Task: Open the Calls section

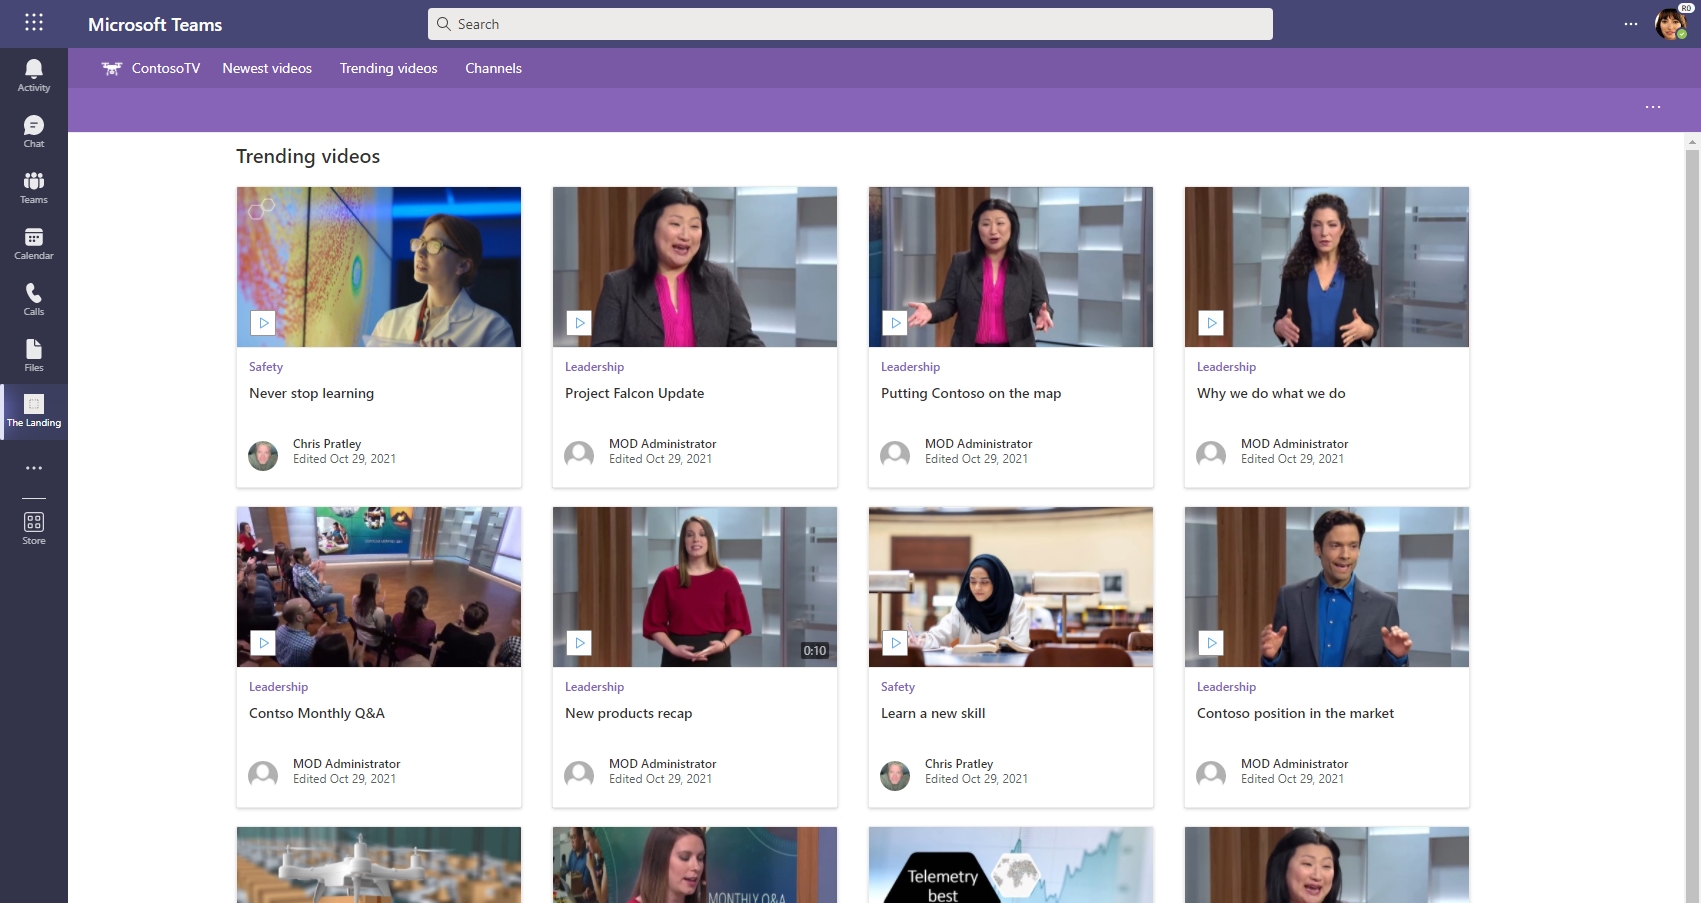Action: click(x=33, y=297)
